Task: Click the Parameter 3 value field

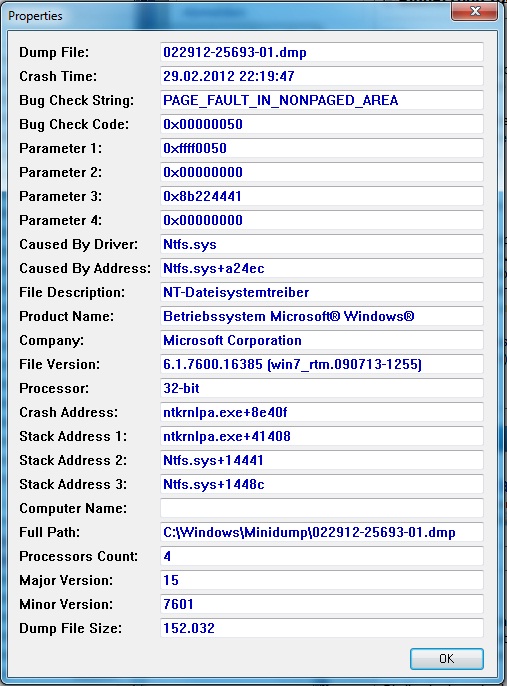Action: [x=322, y=196]
